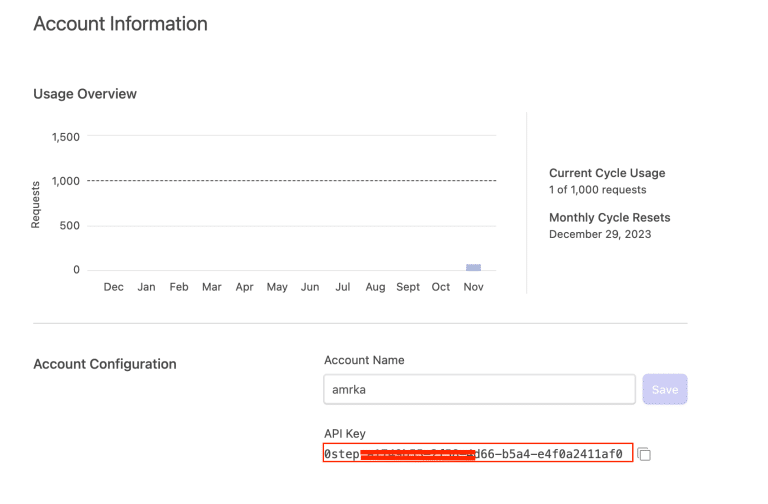
Task: Click the Current Cycle Usage heading
Action: [x=607, y=173]
